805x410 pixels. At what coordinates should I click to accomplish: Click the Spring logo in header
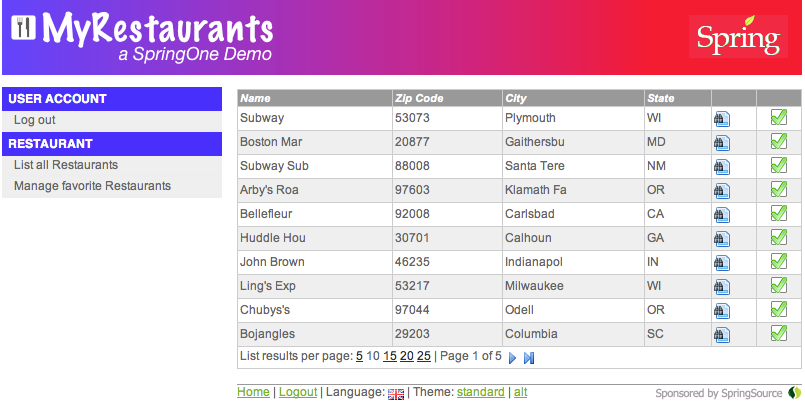[x=738, y=38]
